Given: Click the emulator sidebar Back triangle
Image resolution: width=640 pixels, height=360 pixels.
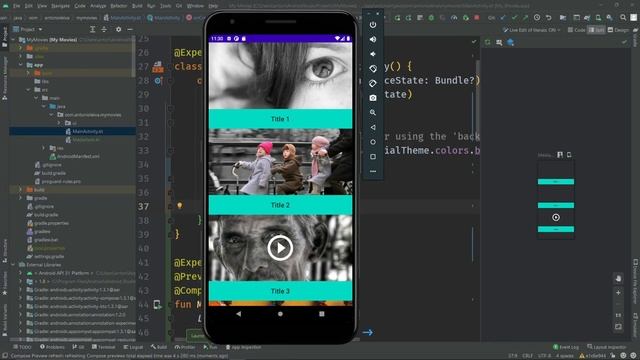Looking at the screenshot, I should point(373,127).
